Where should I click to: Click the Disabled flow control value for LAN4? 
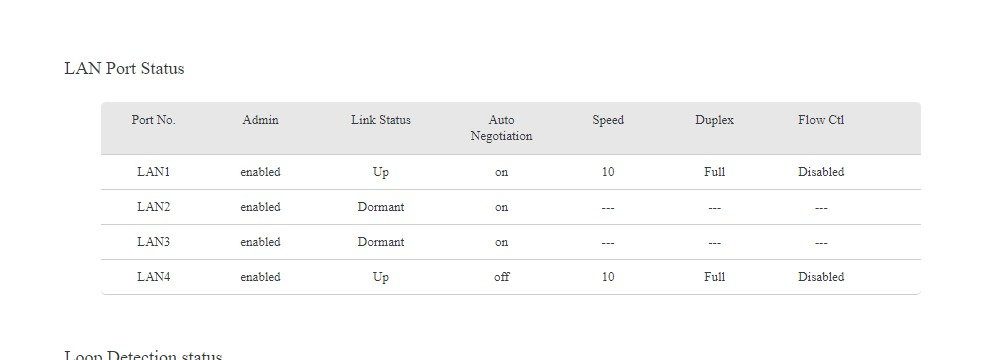click(x=821, y=277)
